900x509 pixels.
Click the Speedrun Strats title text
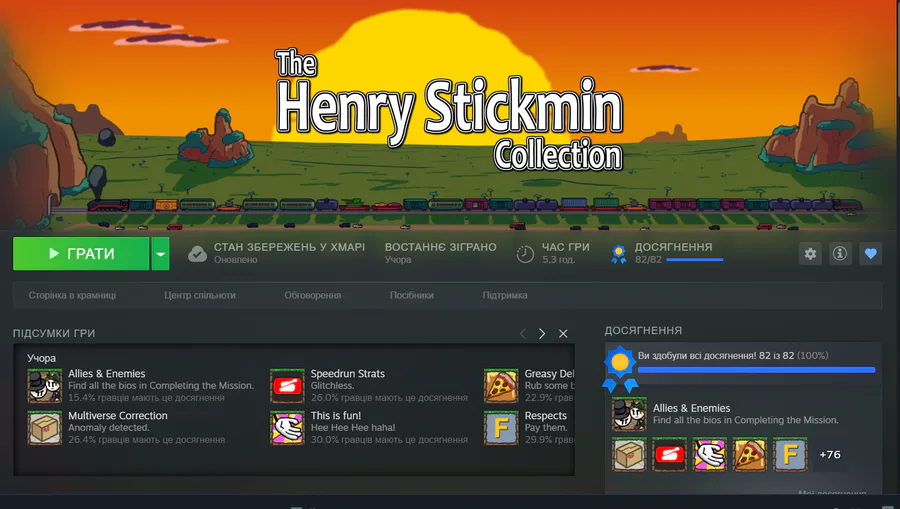[347, 374]
